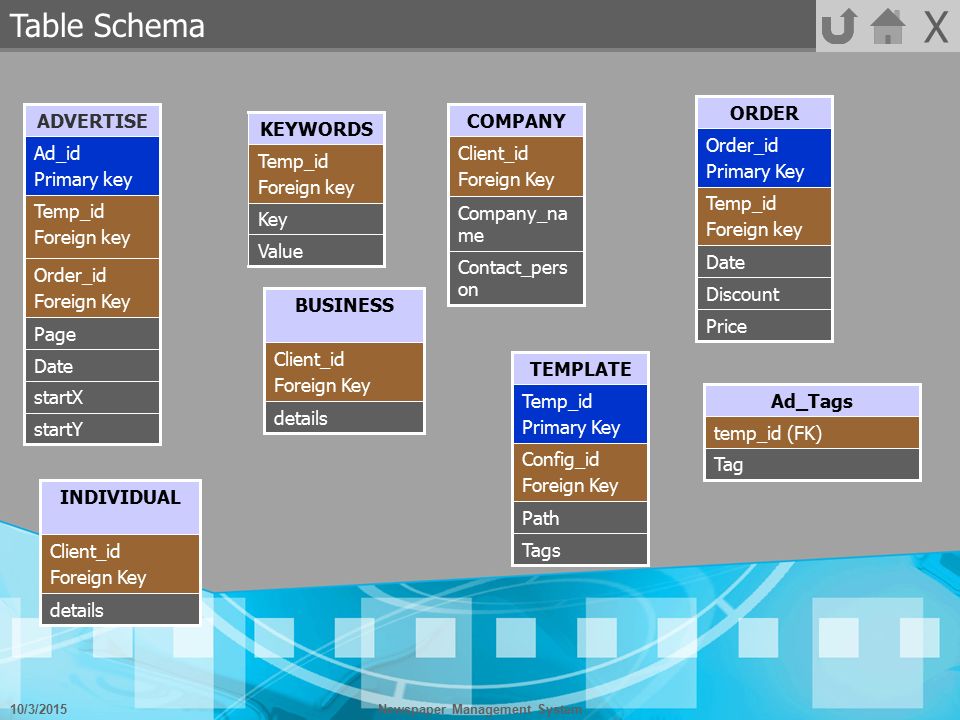The image size is (960, 720).
Task: Click the Table Schema slide title
Action: click(x=107, y=26)
